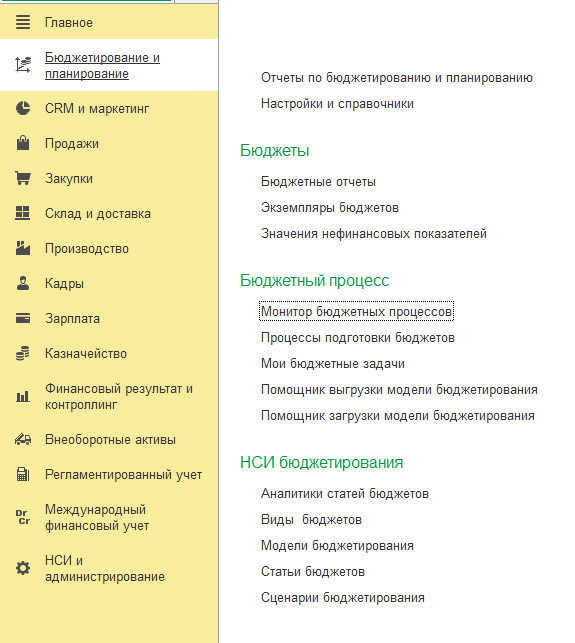Click the Dr Cr icon for Международный финансовый учет

click(x=23, y=517)
